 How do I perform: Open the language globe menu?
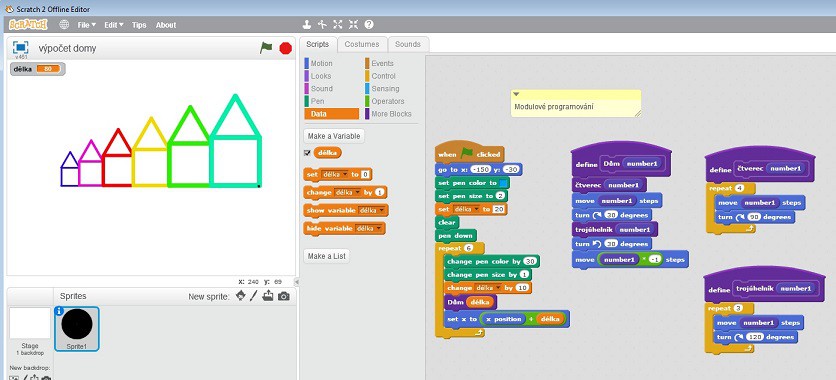tap(64, 25)
